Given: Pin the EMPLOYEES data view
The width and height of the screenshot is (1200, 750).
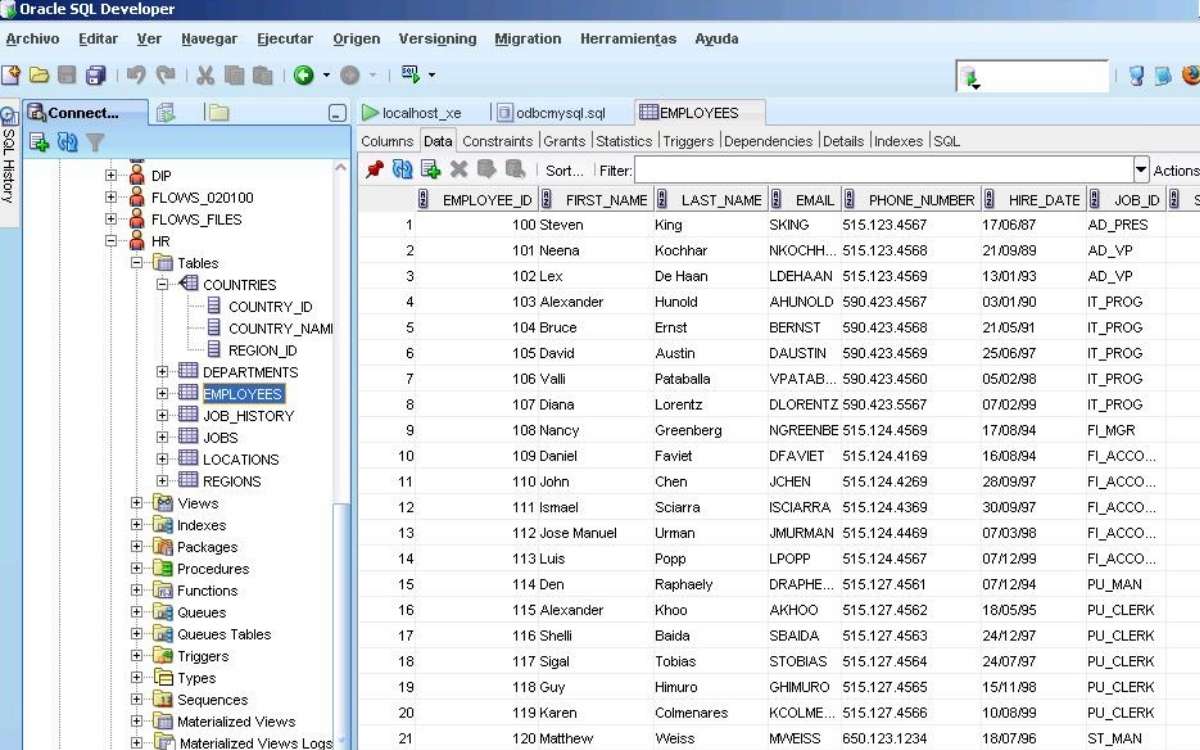Looking at the screenshot, I should point(373,170).
